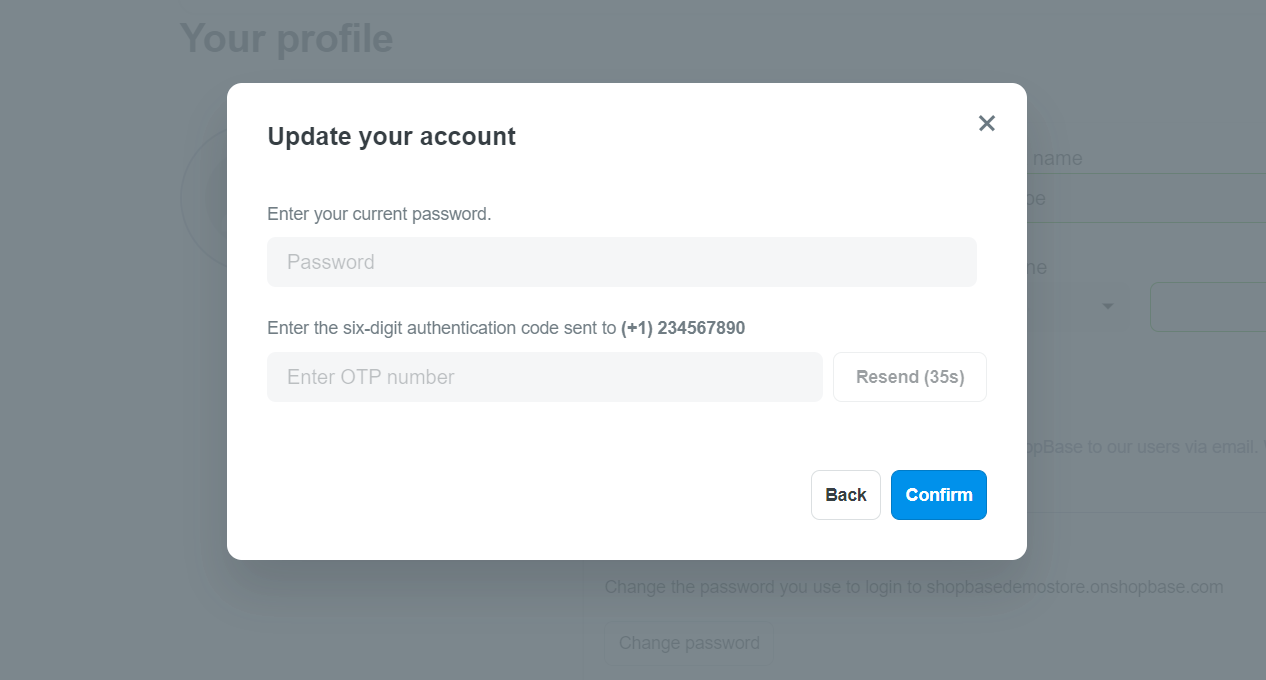Image resolution: width=1266 pixels, height=680 pixels.
Task: Click the Enter your current password label
Action: coord(379,214)
